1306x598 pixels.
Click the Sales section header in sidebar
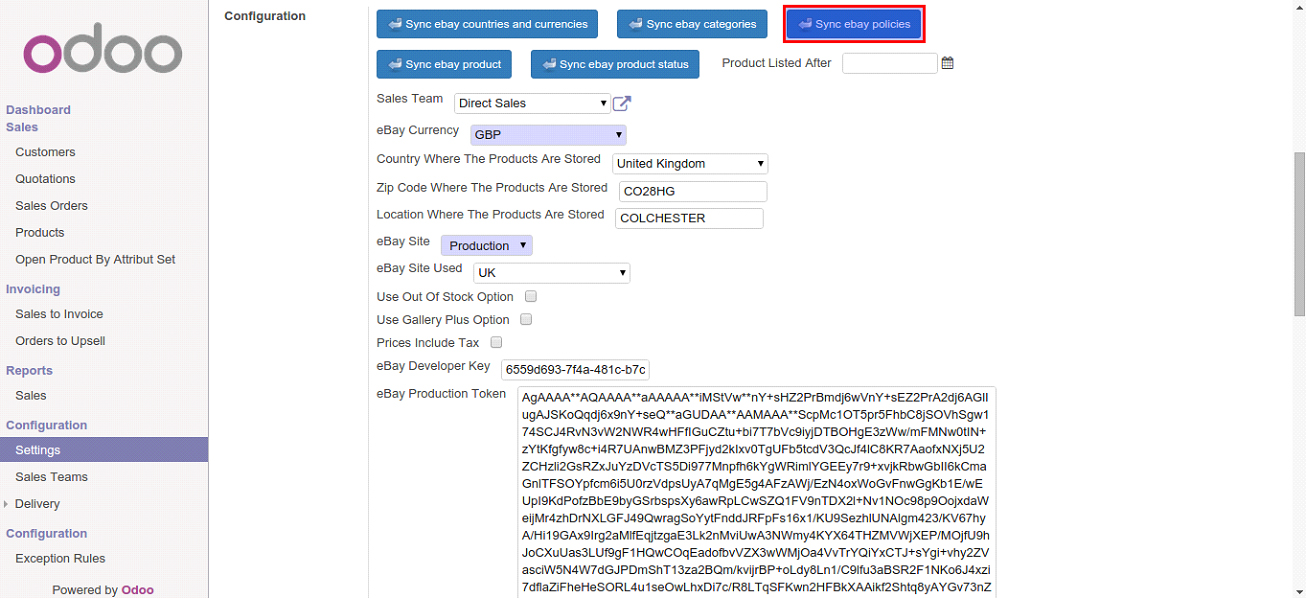coord(22,128)
